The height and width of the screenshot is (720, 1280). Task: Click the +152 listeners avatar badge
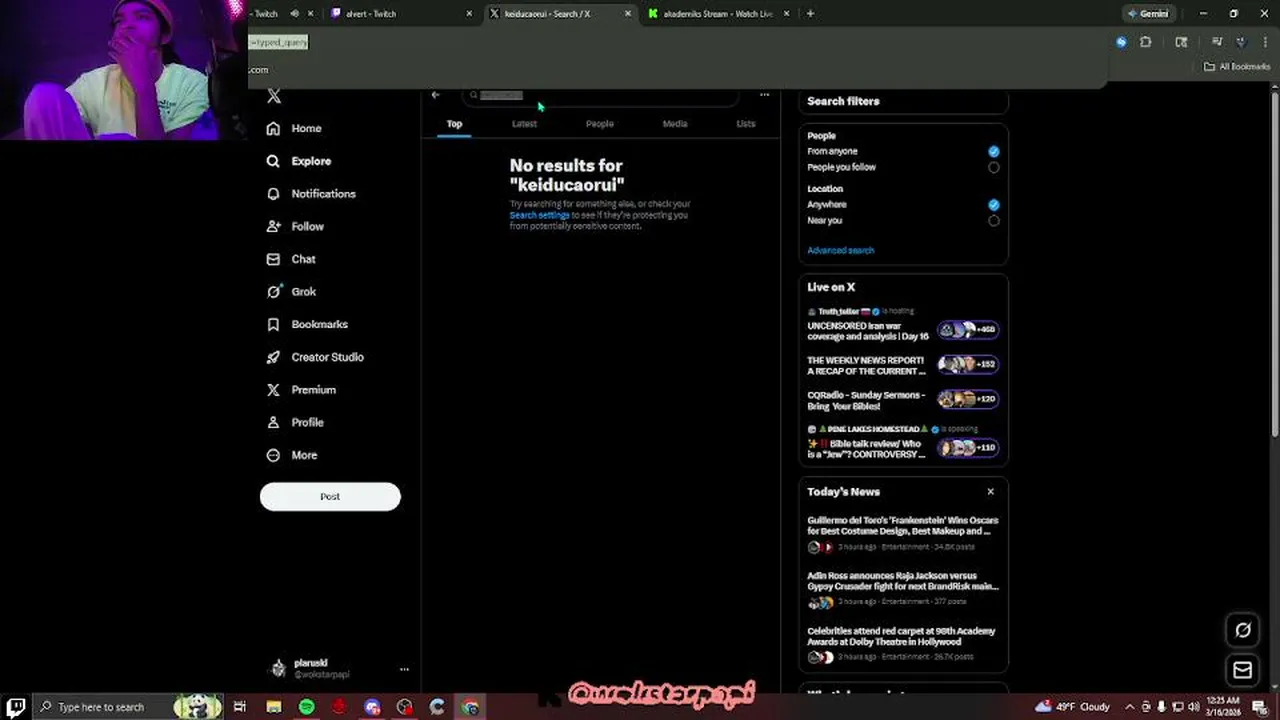[x=968, y=364]
